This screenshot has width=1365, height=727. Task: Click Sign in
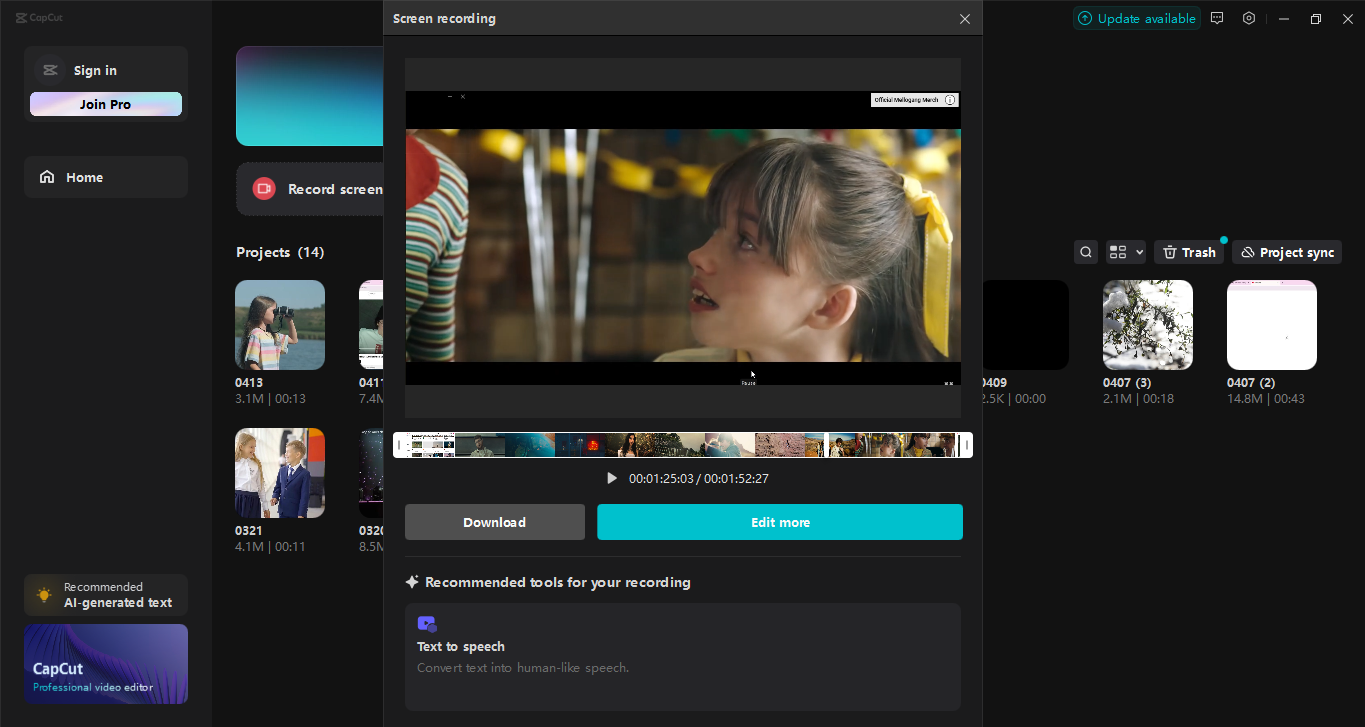(95, 69)
